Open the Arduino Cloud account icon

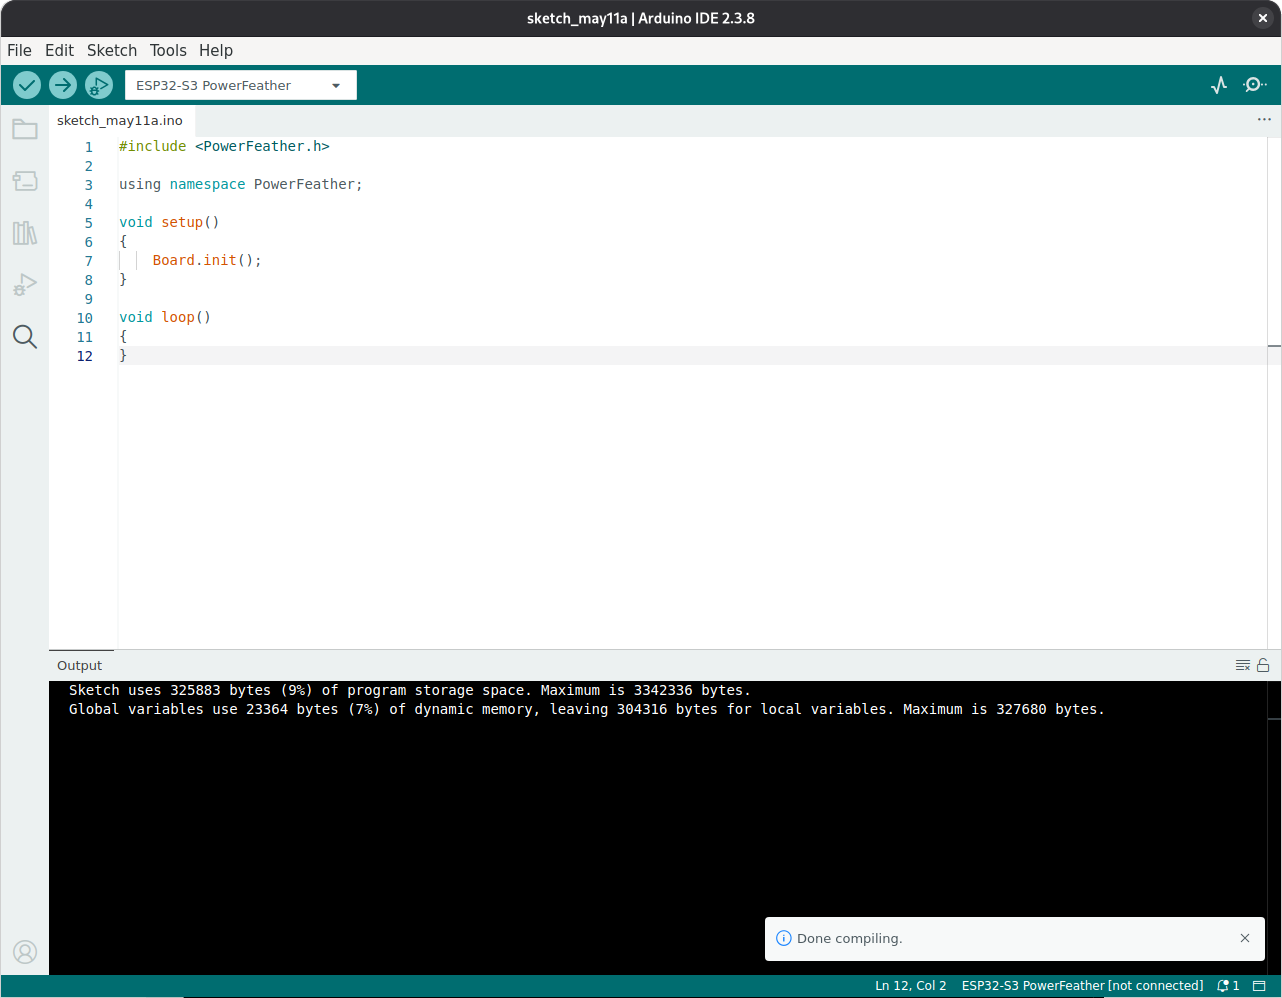(25, 951)
